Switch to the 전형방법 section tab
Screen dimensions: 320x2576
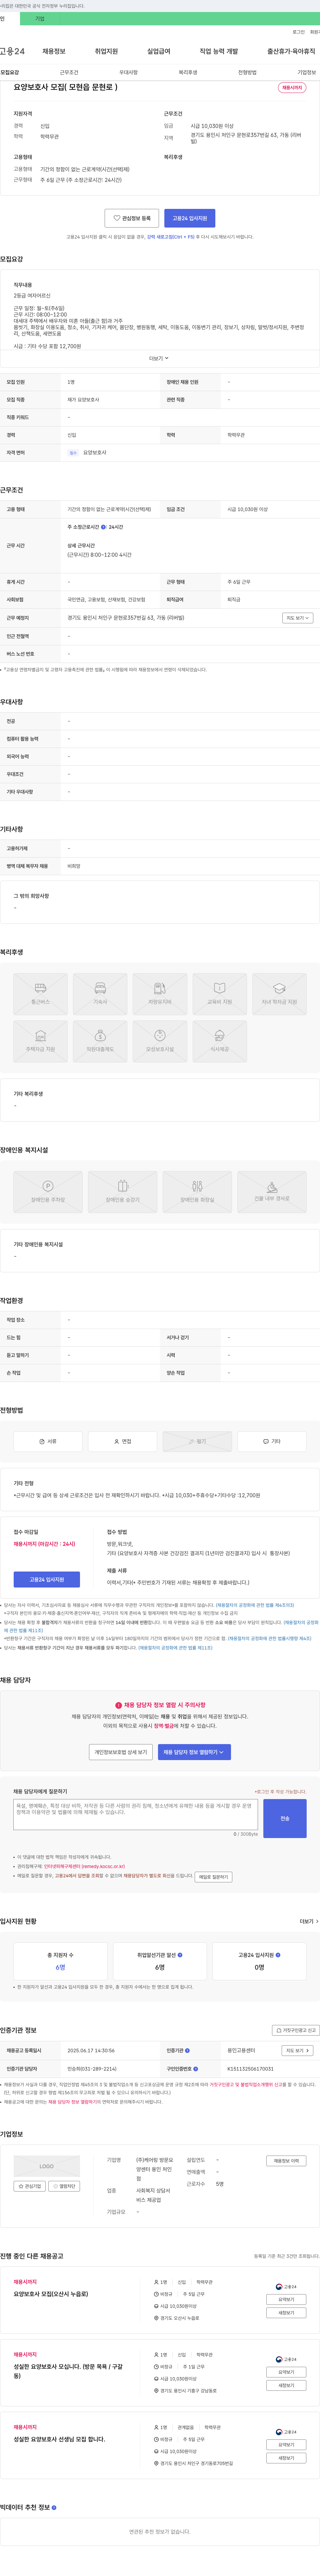[247, 72]
